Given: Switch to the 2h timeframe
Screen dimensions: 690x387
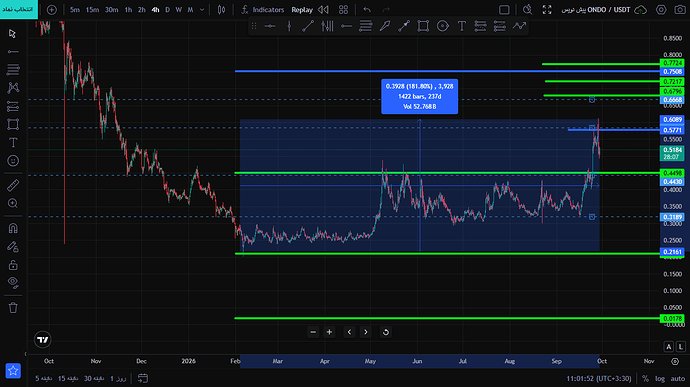Looking at the screenshot, I should [x=142, y=10].
